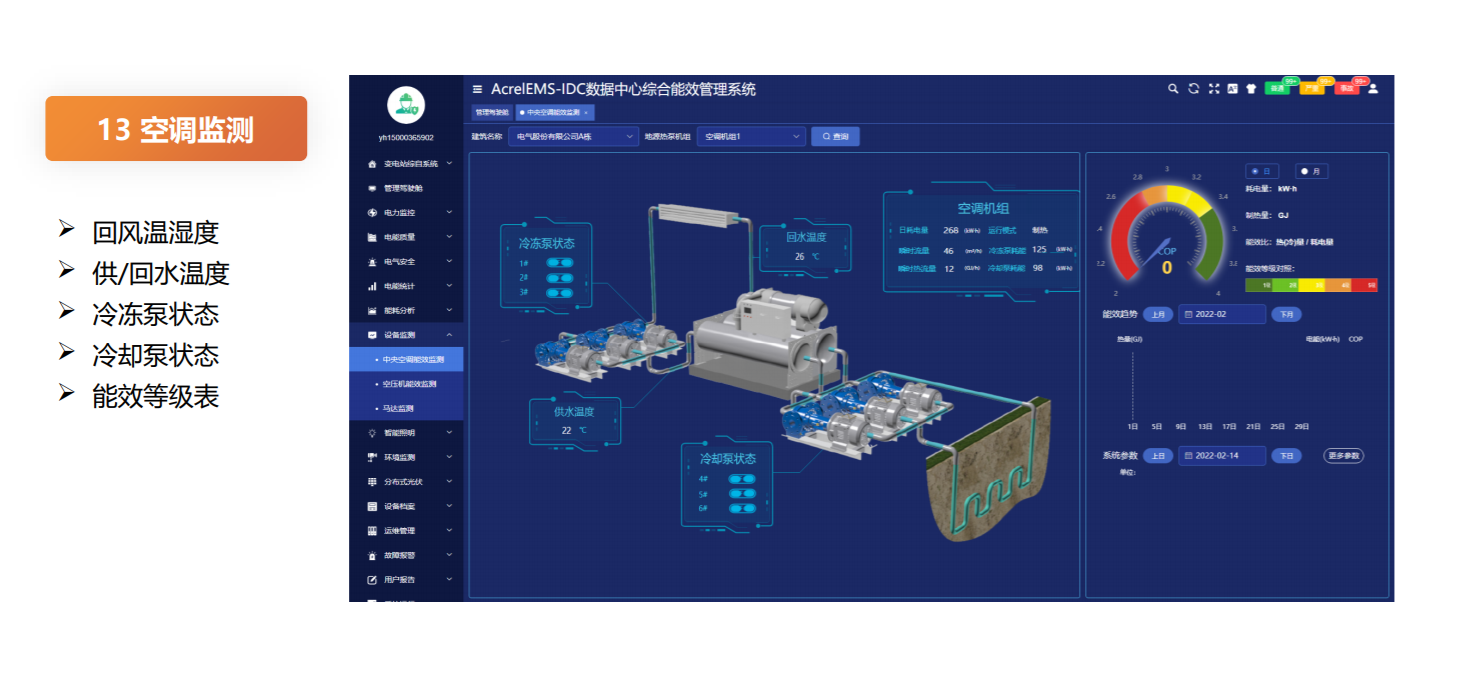Open the 建筑名称 dropdown 电气股份有限公司A栋

point(574,136)
